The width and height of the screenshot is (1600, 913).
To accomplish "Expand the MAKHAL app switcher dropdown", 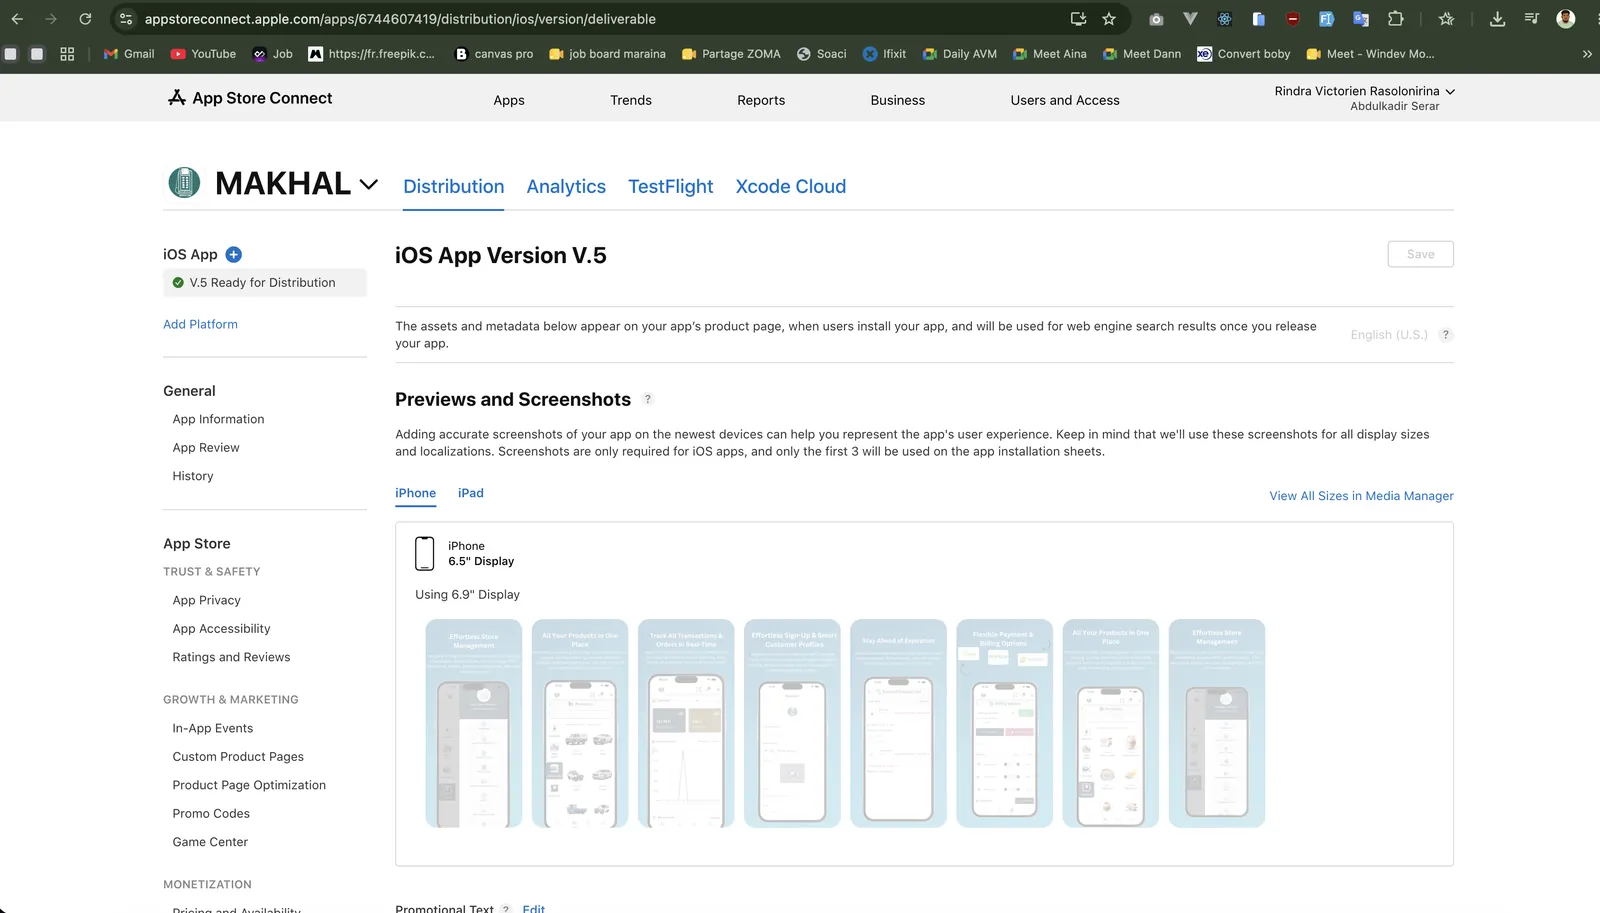I will pyautogui.click(x=368, y=184).
